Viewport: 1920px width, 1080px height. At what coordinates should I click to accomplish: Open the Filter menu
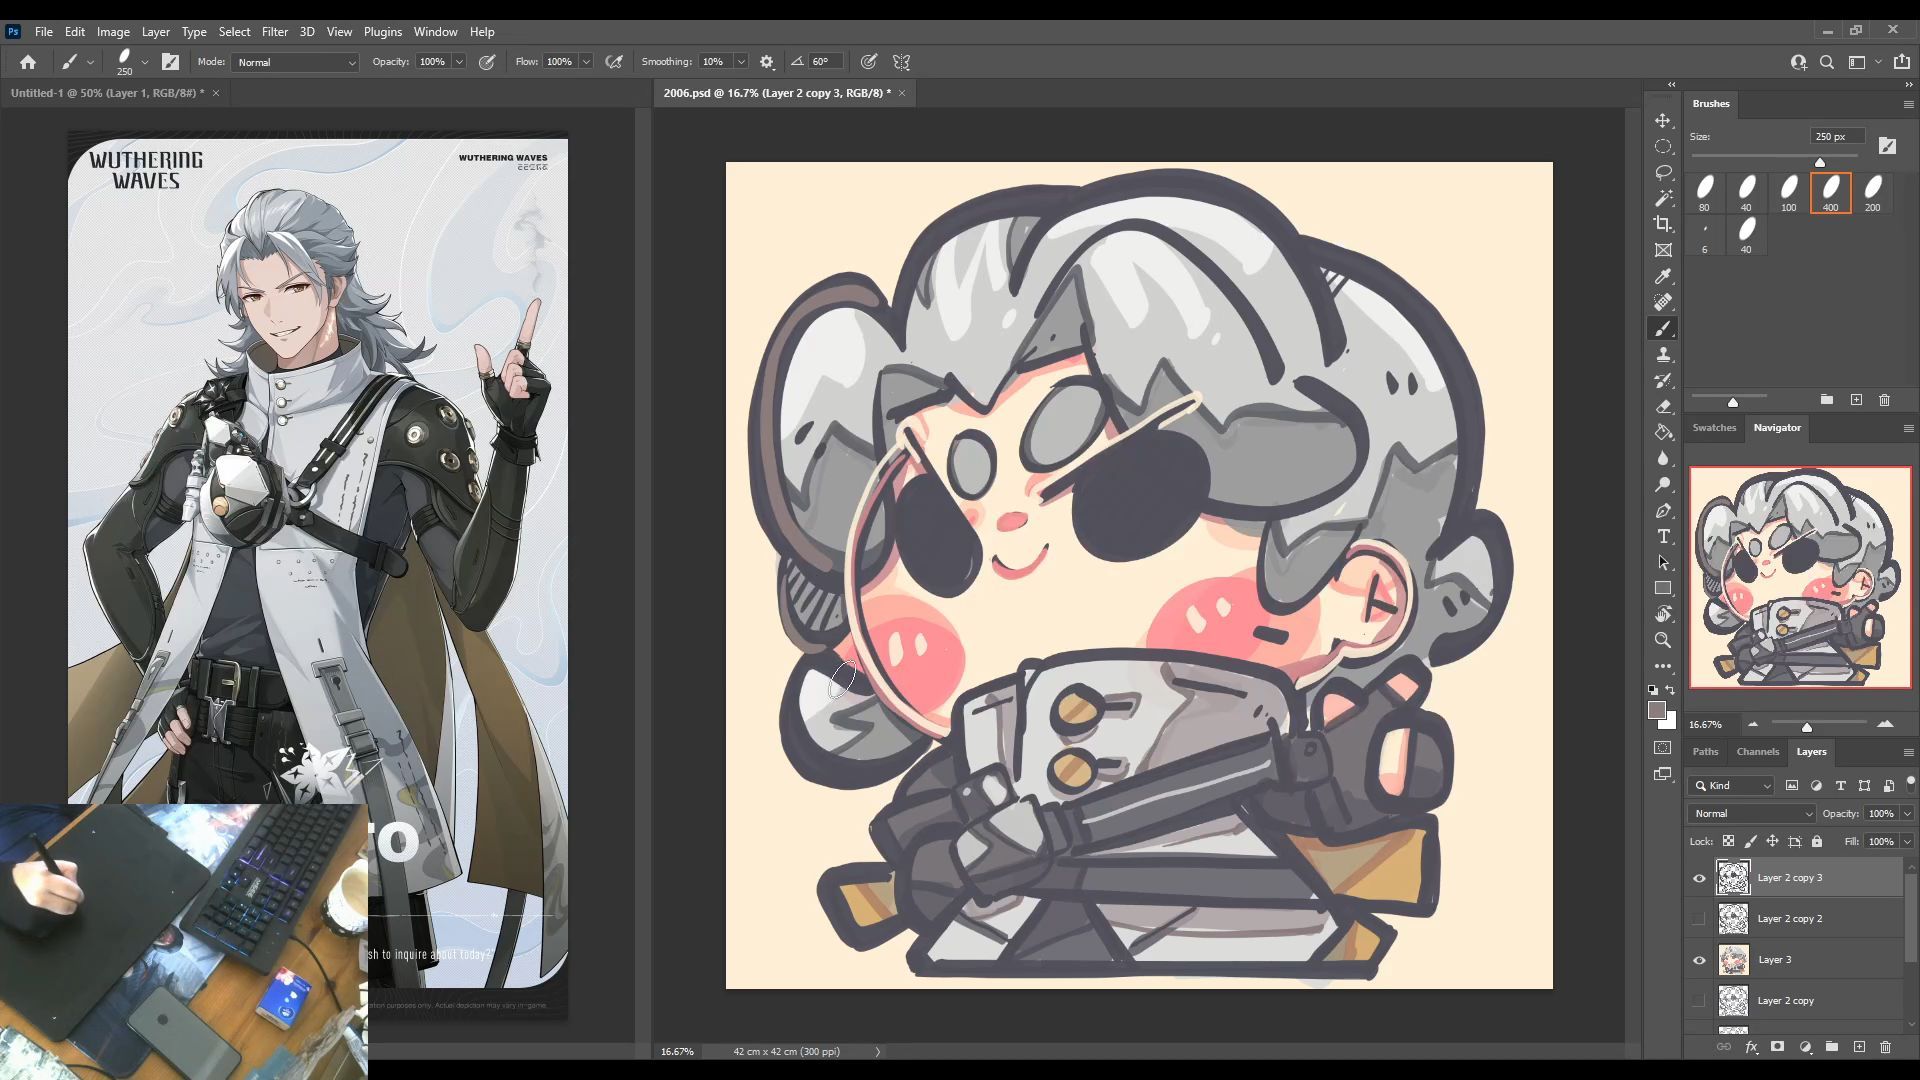pyautogui.click(x=274, y=32)
